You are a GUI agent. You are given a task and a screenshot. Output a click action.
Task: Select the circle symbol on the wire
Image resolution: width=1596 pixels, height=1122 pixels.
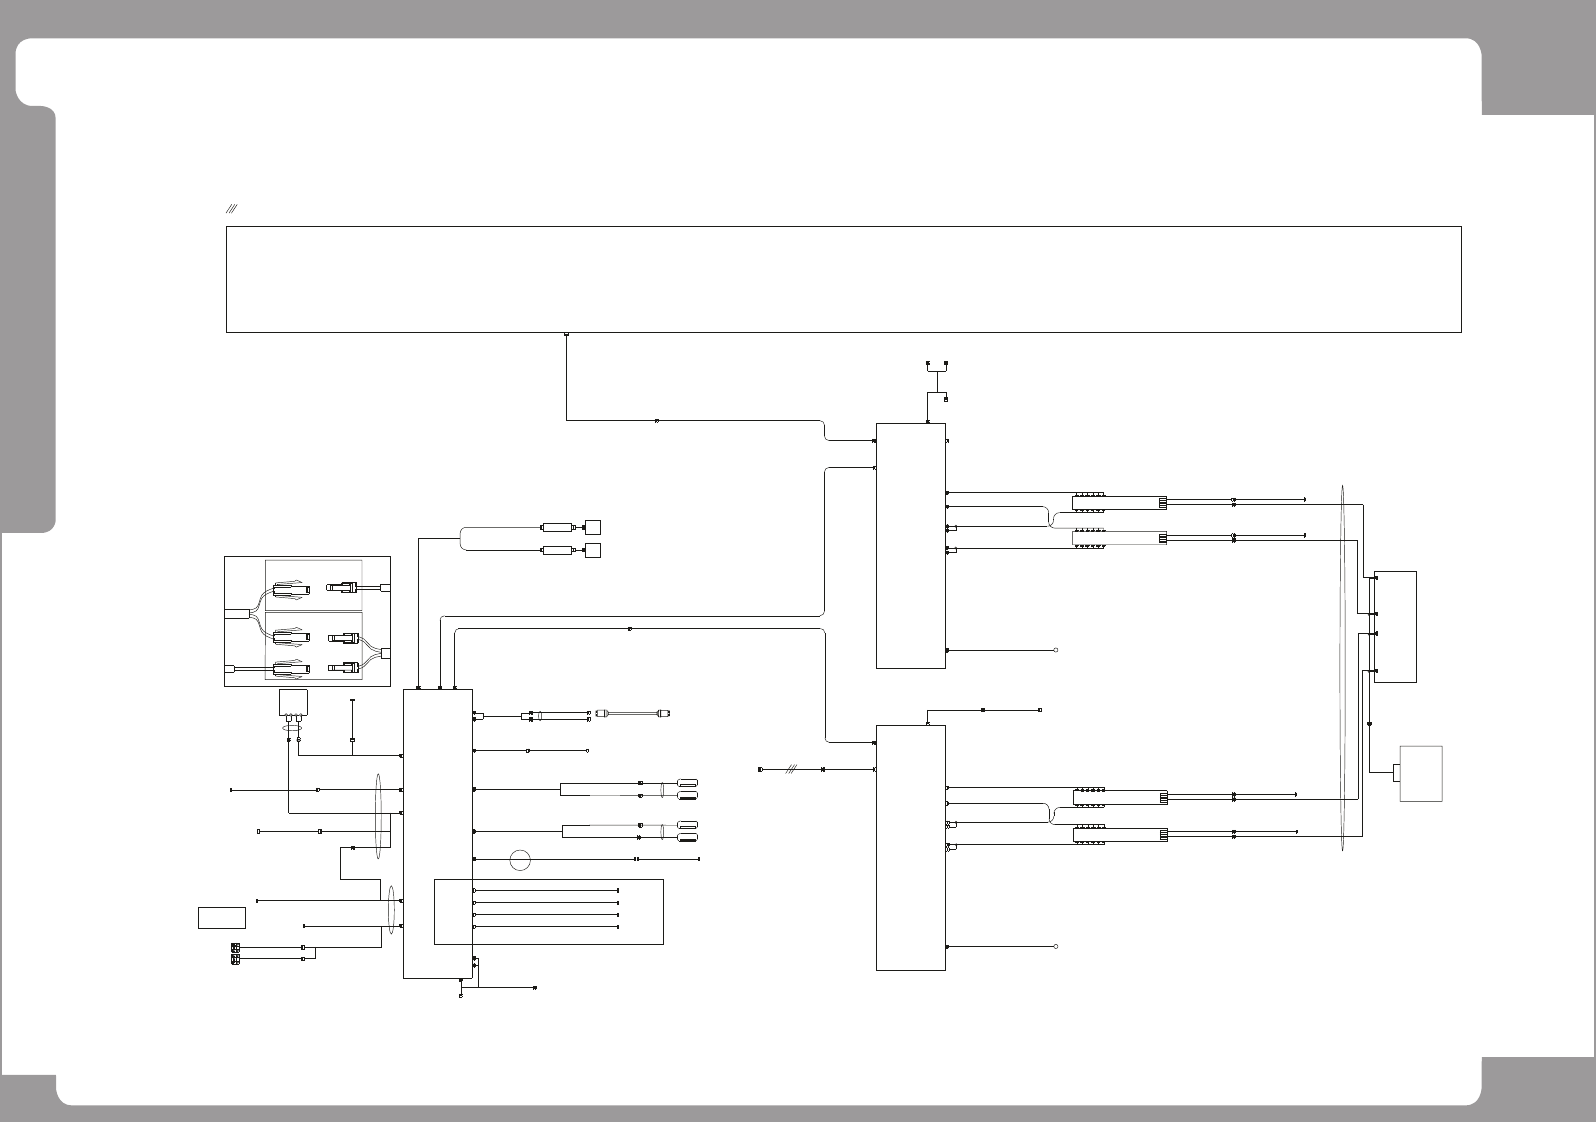point(520,859)
